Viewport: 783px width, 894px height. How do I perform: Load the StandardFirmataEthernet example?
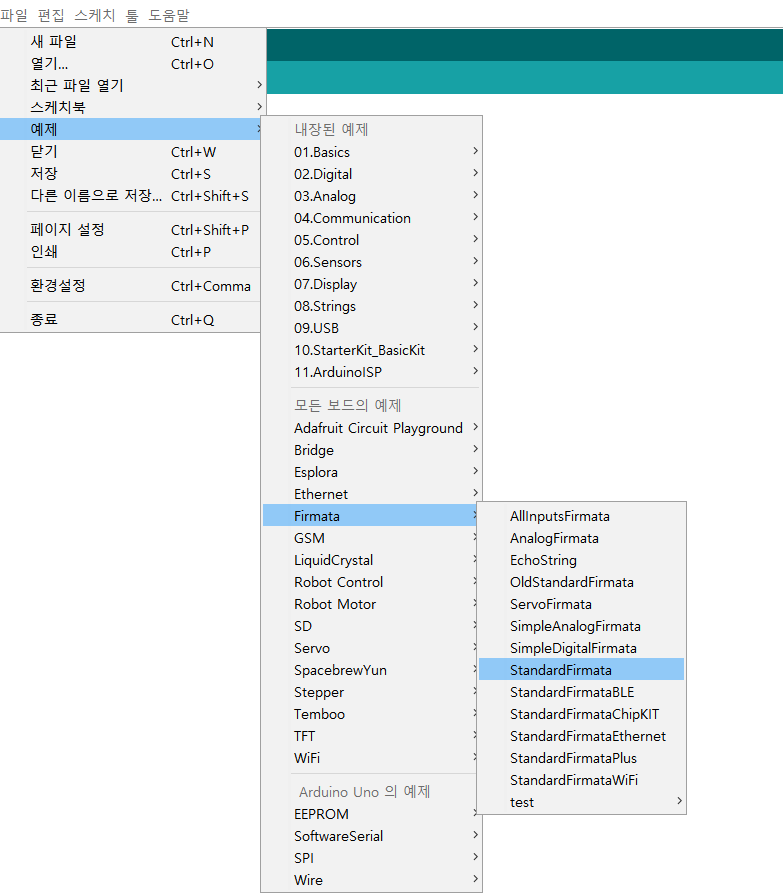[581, 736]
